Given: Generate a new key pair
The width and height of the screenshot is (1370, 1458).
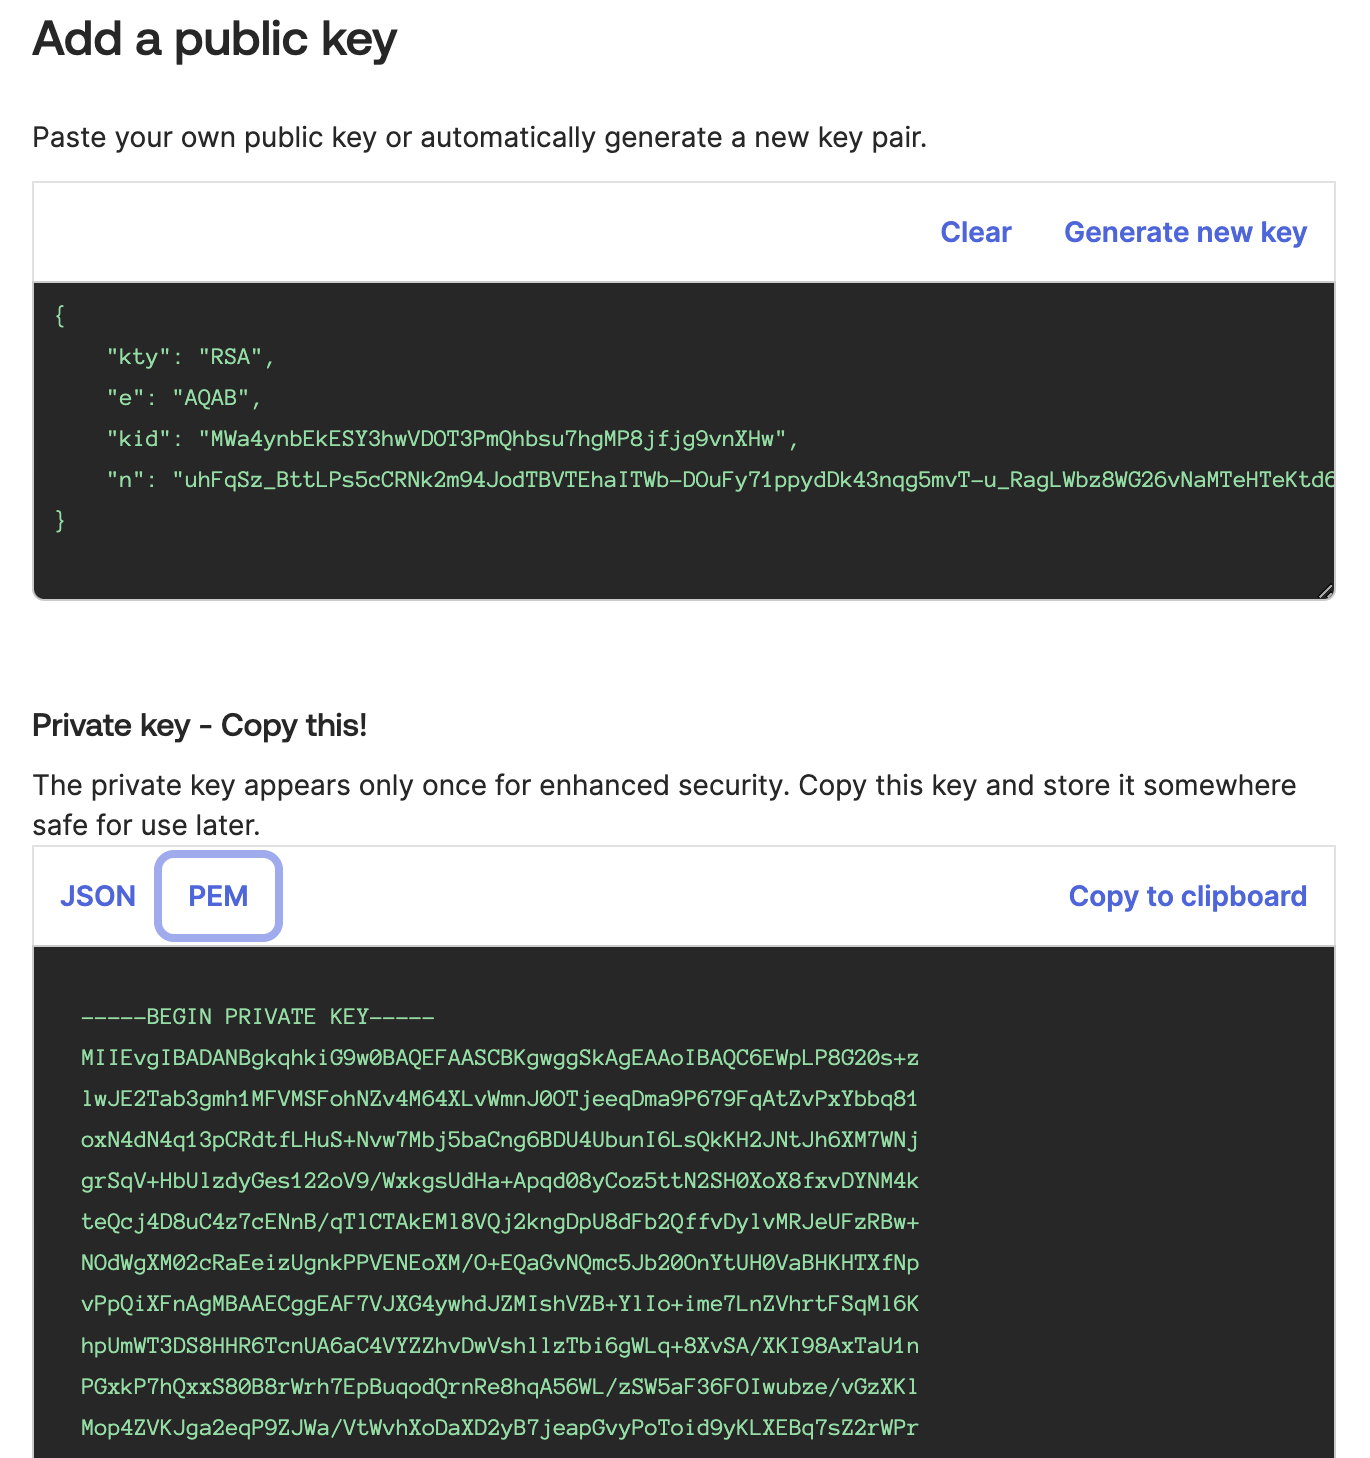Looking at the screenshot, I should point(1185,232).
